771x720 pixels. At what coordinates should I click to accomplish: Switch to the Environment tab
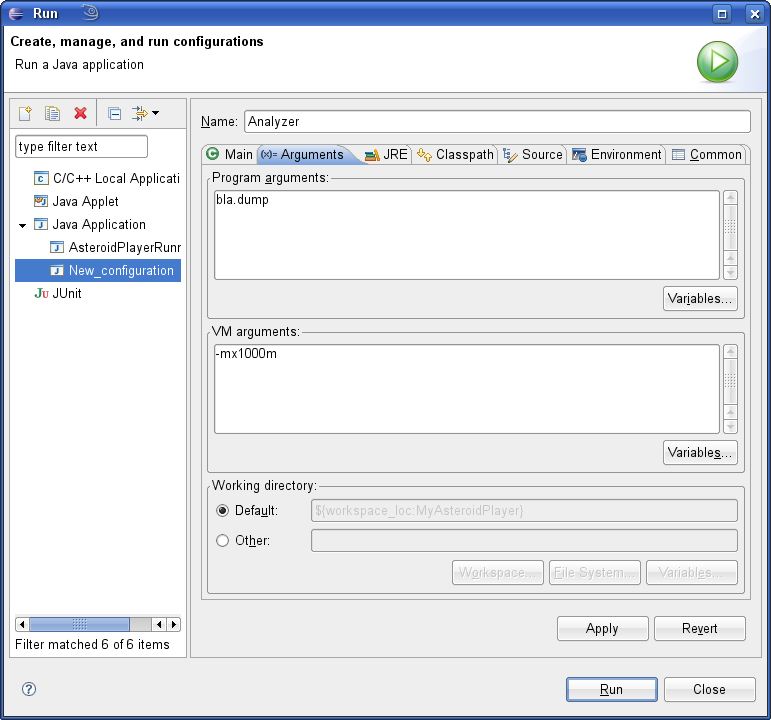[617, 154]
